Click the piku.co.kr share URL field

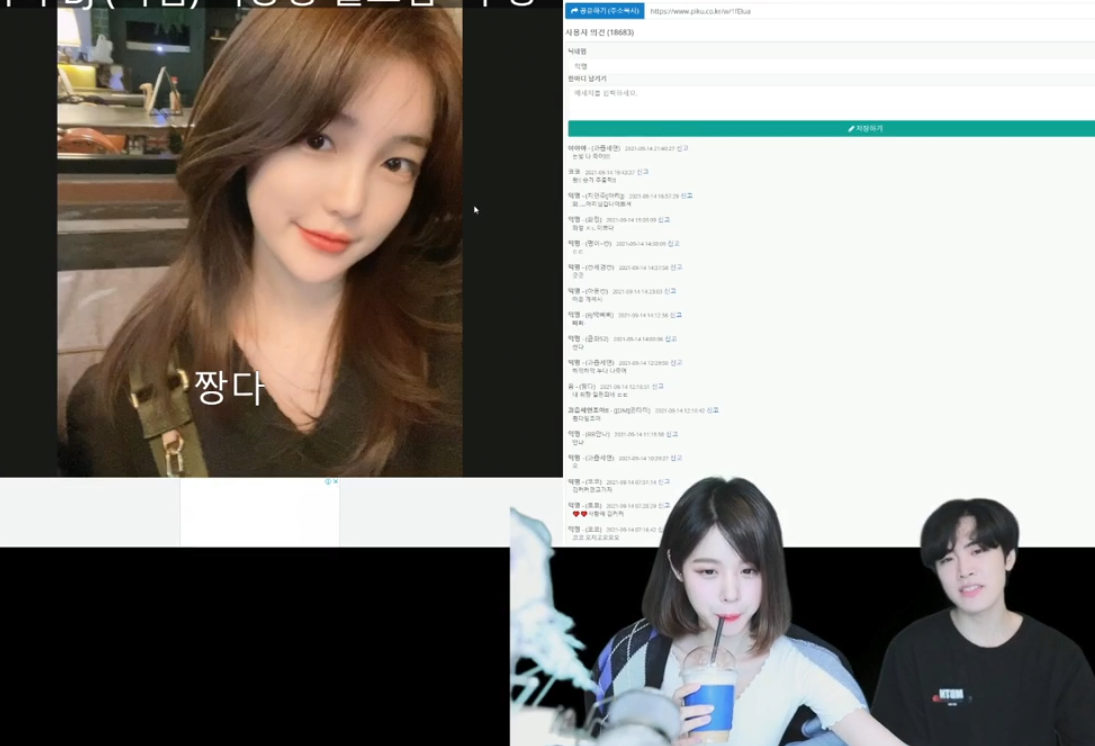(x=869, y=11)
